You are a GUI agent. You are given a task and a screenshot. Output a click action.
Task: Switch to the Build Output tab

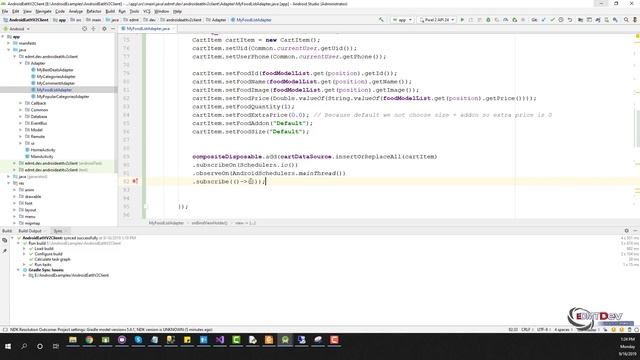click(30, 231)
